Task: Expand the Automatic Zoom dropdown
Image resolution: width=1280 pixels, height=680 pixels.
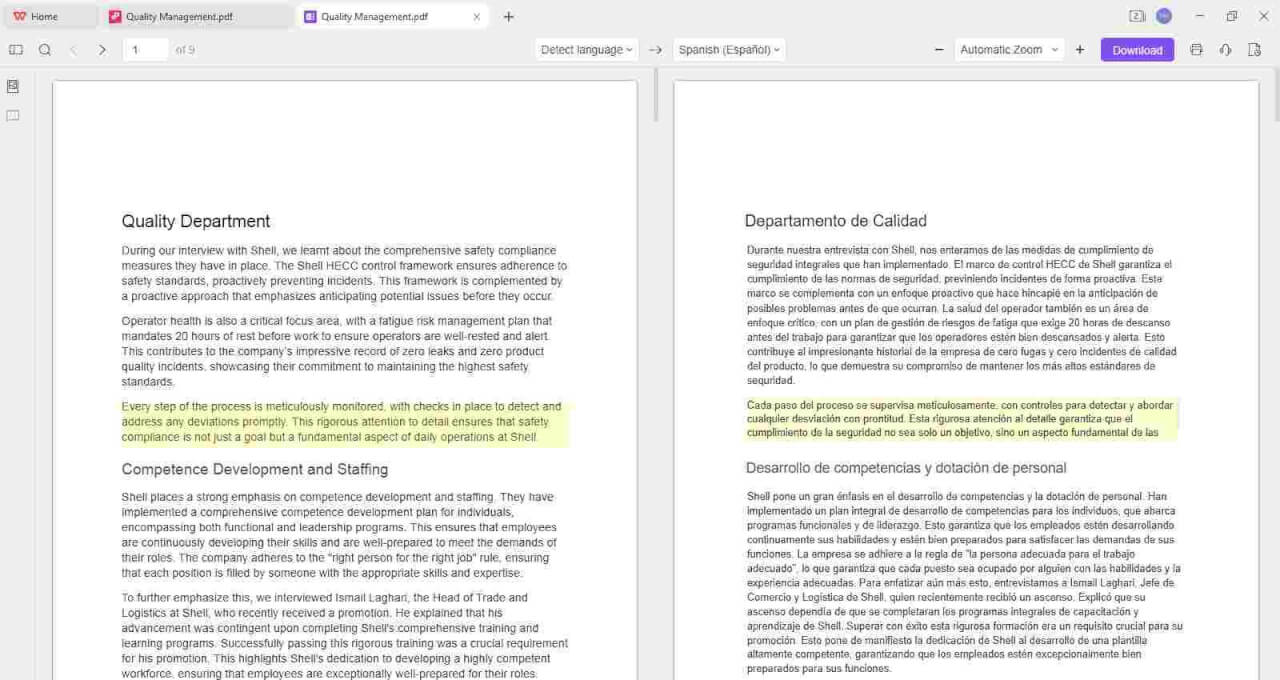Action: tap(1009, 49)
